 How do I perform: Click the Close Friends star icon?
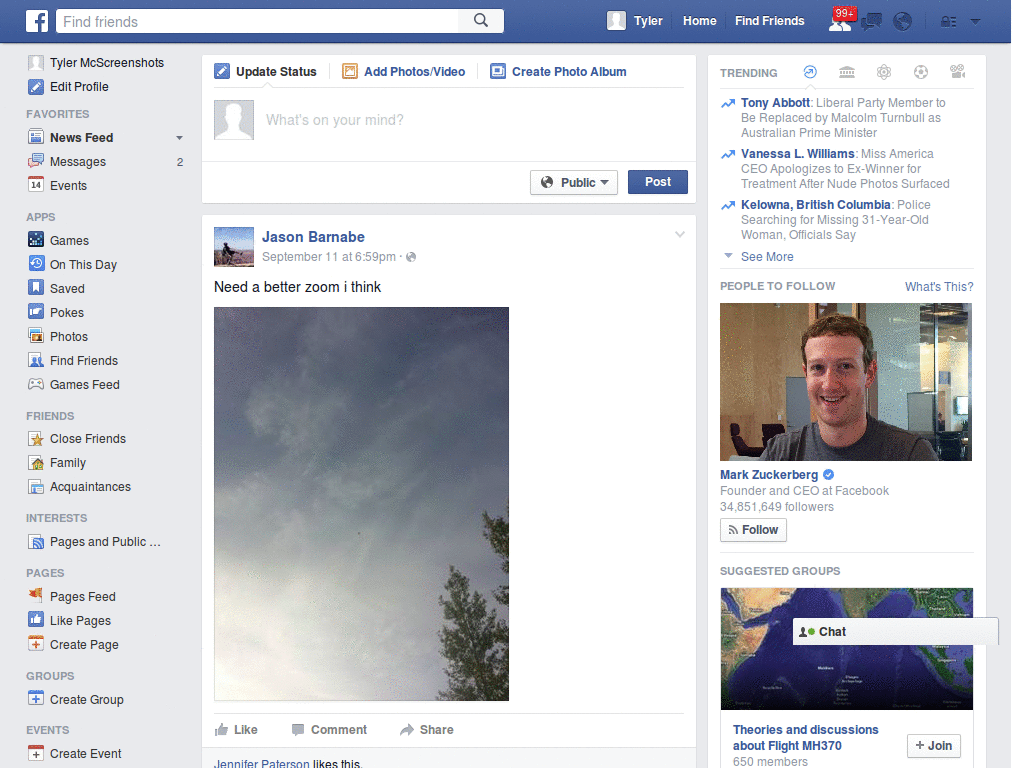[x=36, y=438]
